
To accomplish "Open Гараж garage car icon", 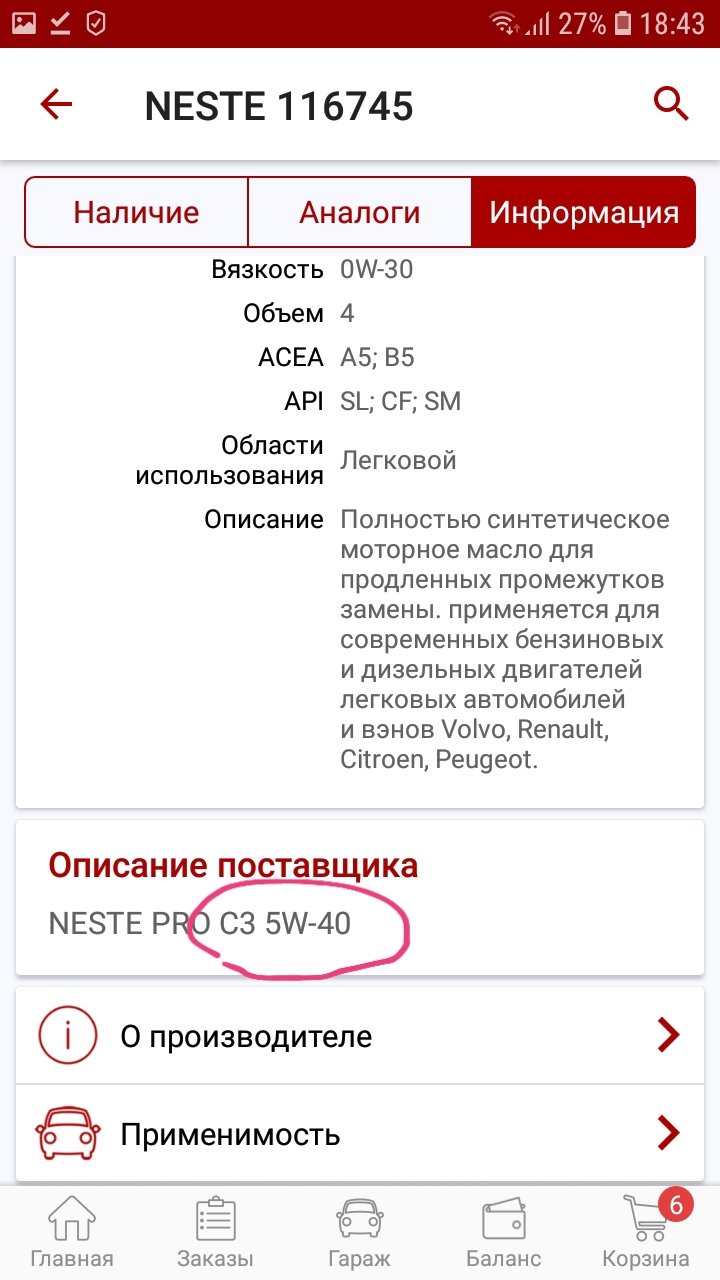I will coord(359,1219).
